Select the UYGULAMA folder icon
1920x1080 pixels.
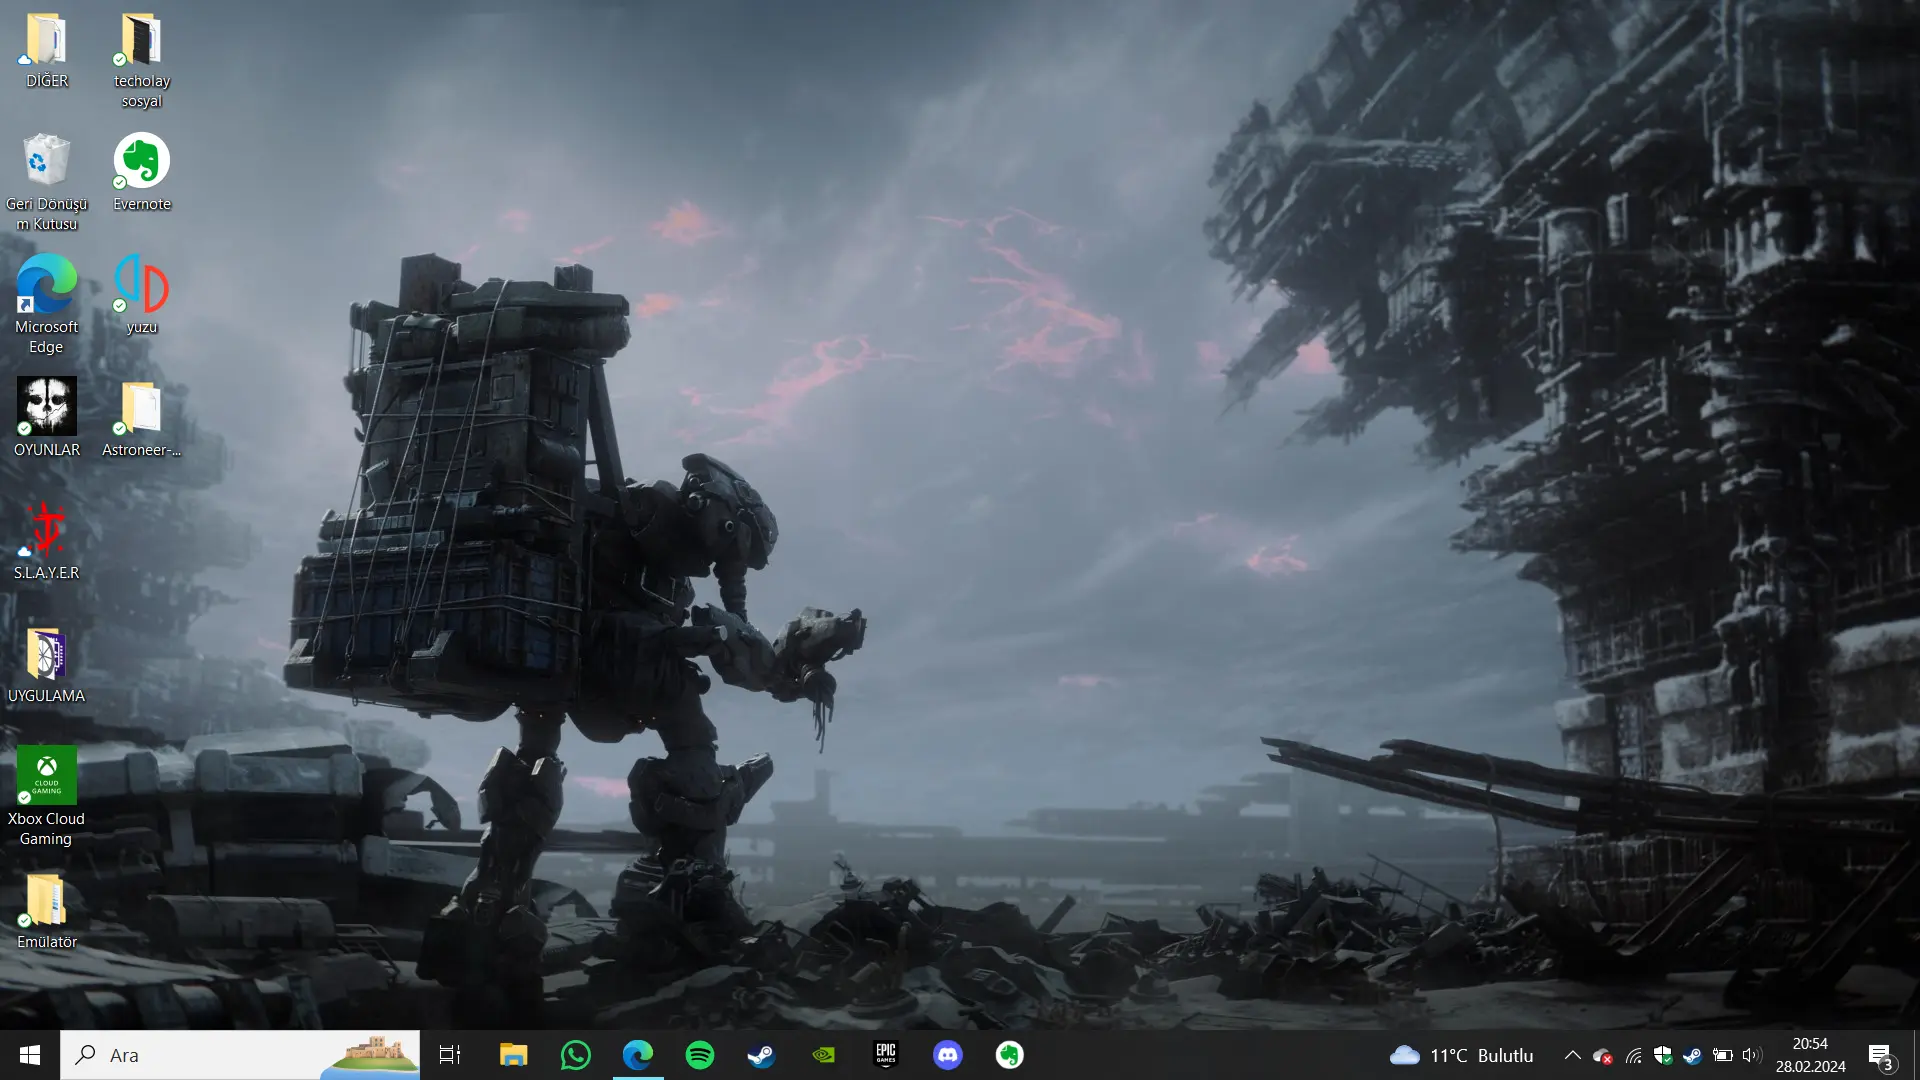[x=46, y=664]
